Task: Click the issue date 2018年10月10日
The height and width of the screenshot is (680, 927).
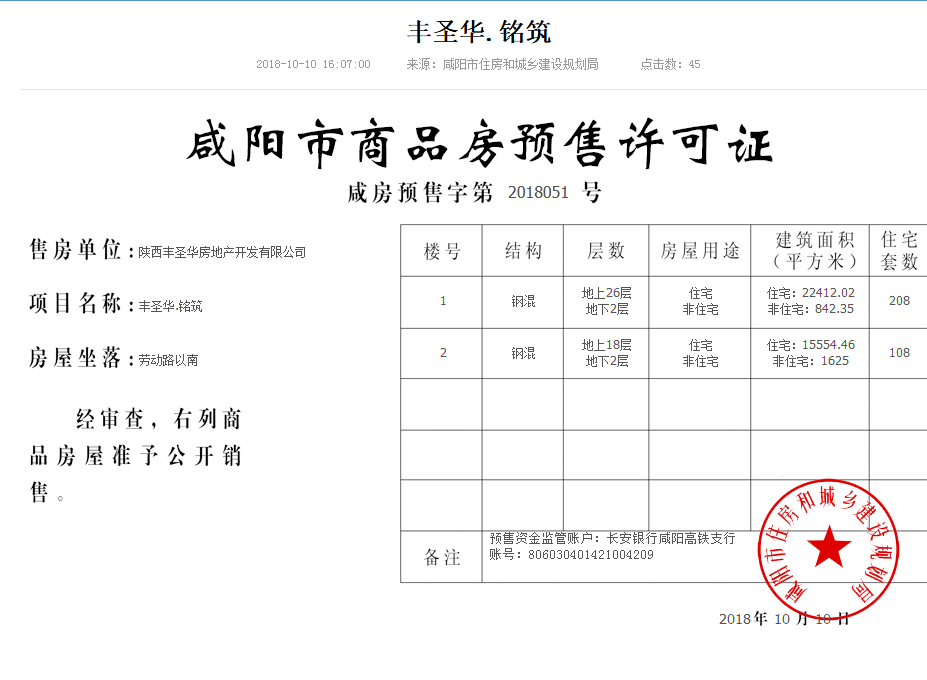Action: (x=784, y=619)
